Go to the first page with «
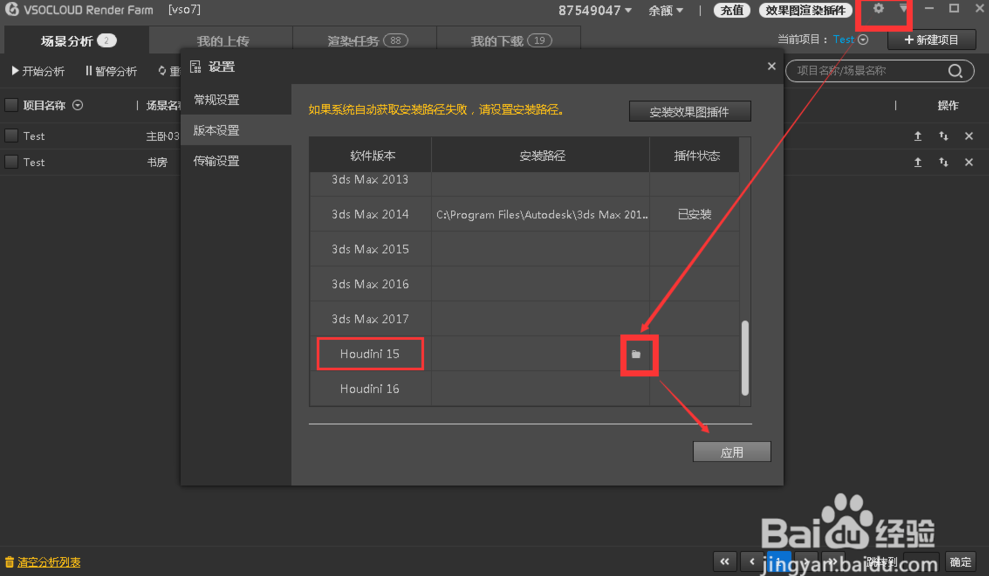989x576 pixels. click(725, 561)
